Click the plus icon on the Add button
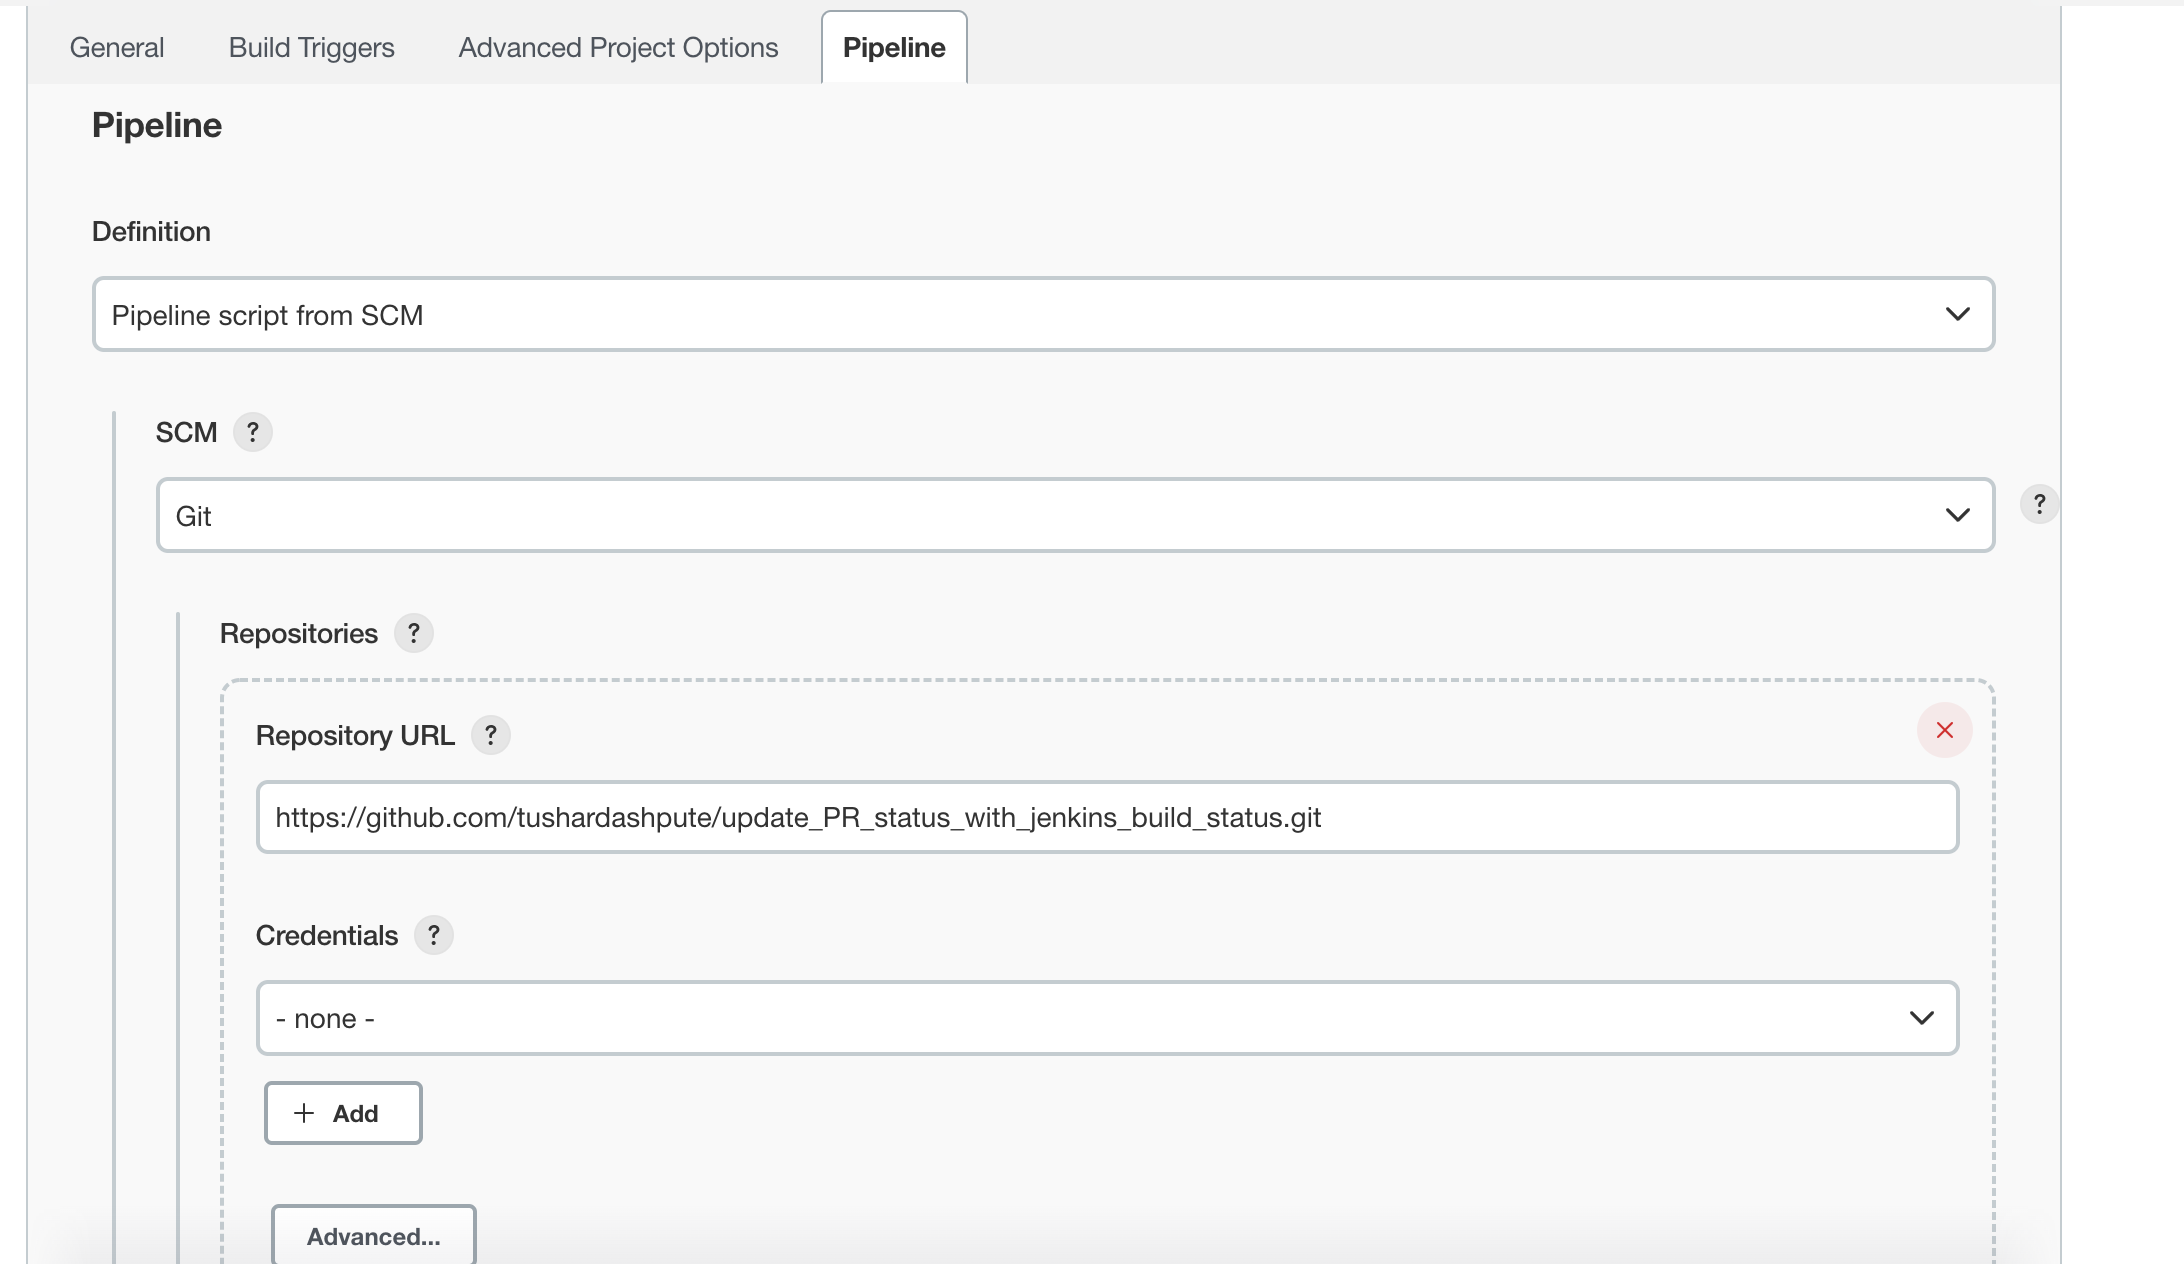The width and height of the screenshot is (2184, 1264). [x=303, y=1113]
